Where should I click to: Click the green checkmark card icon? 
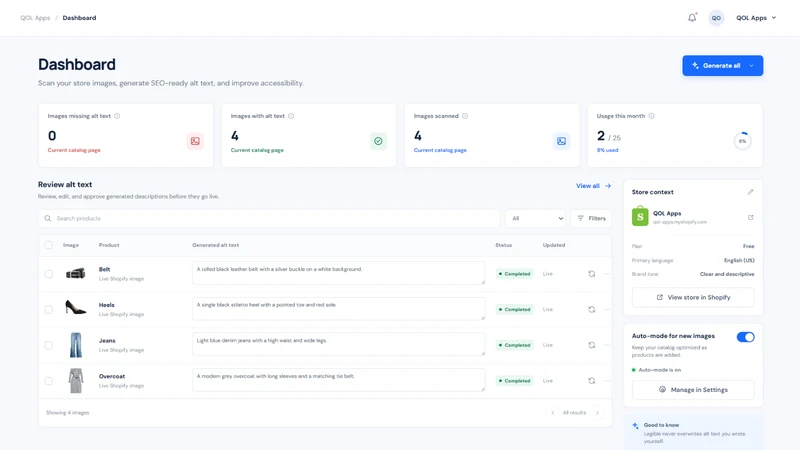tap(378, 141)
